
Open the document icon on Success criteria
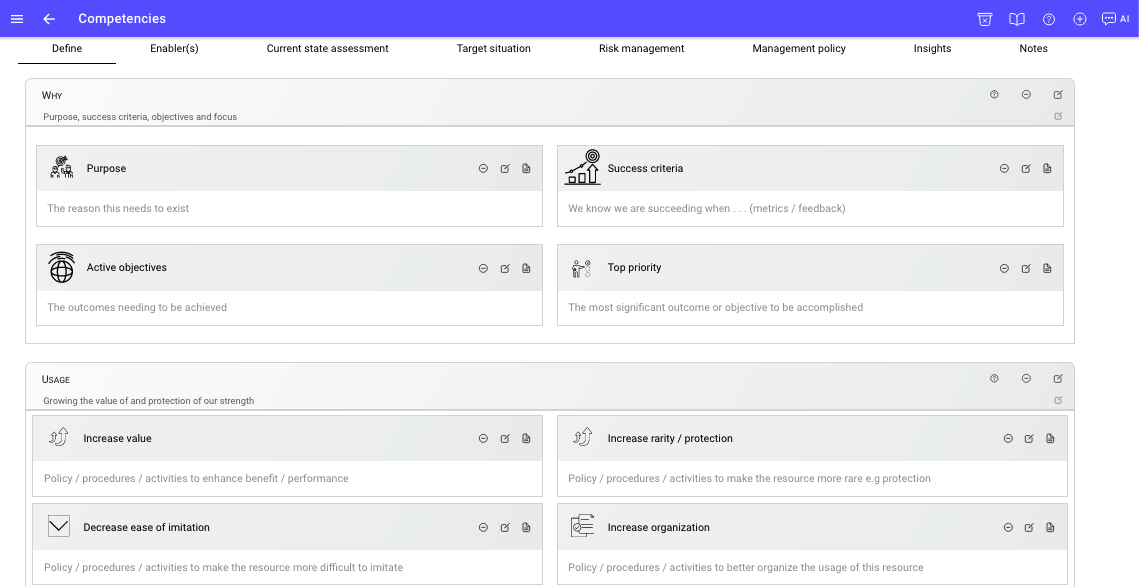pos(1047,169)
